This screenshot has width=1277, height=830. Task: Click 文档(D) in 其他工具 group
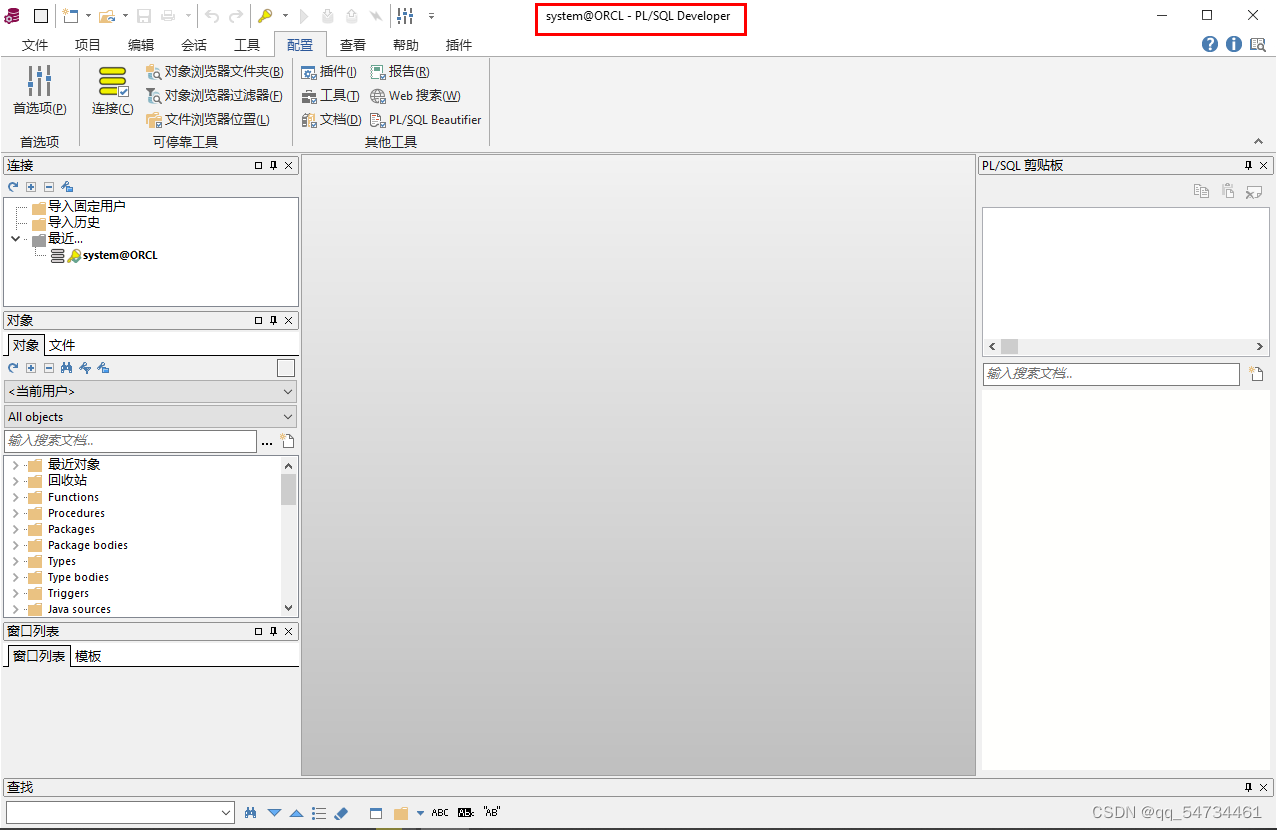(x=331, y=119)
